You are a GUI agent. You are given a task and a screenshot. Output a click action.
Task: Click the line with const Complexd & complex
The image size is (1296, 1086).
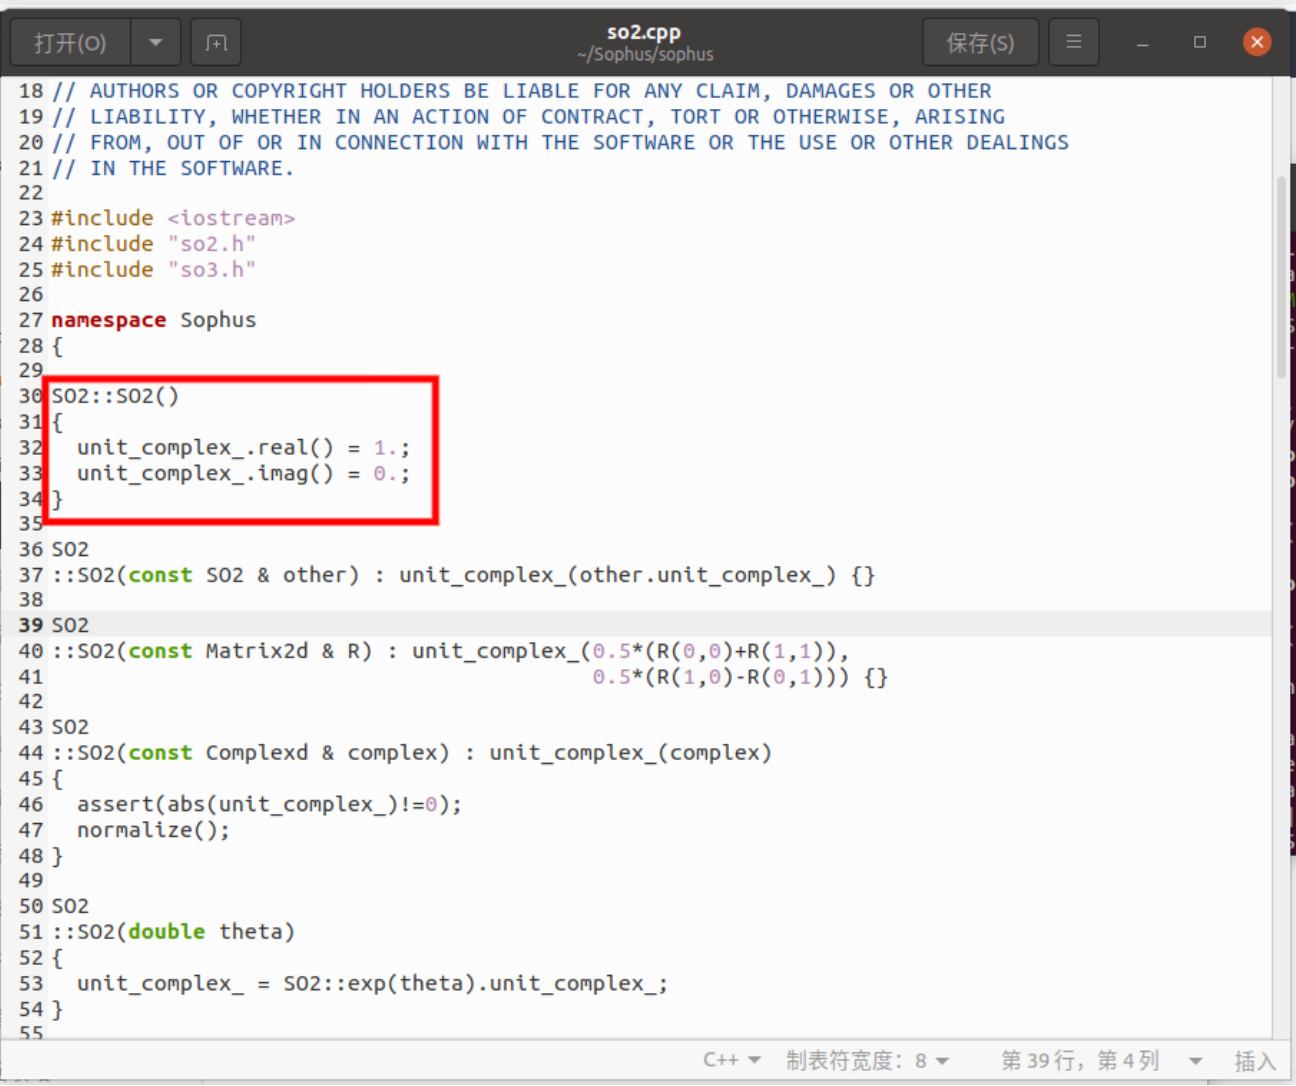point(412,753)
